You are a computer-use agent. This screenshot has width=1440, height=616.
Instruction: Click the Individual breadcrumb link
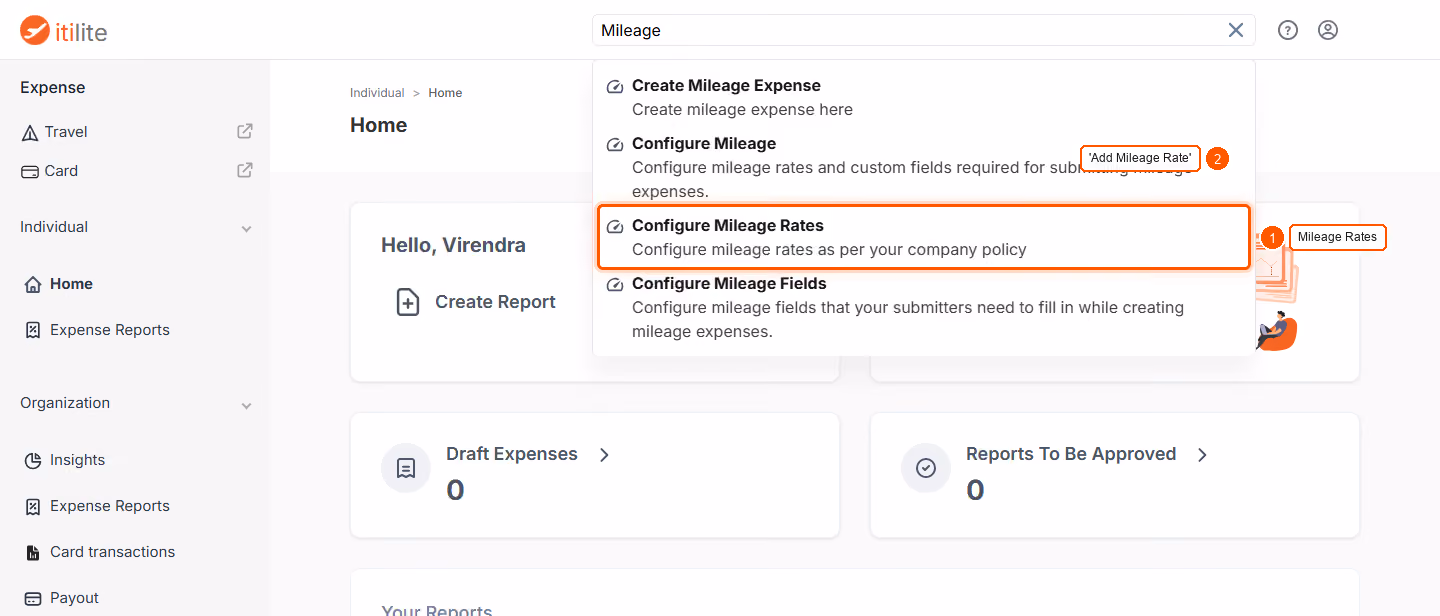[377, 93]
